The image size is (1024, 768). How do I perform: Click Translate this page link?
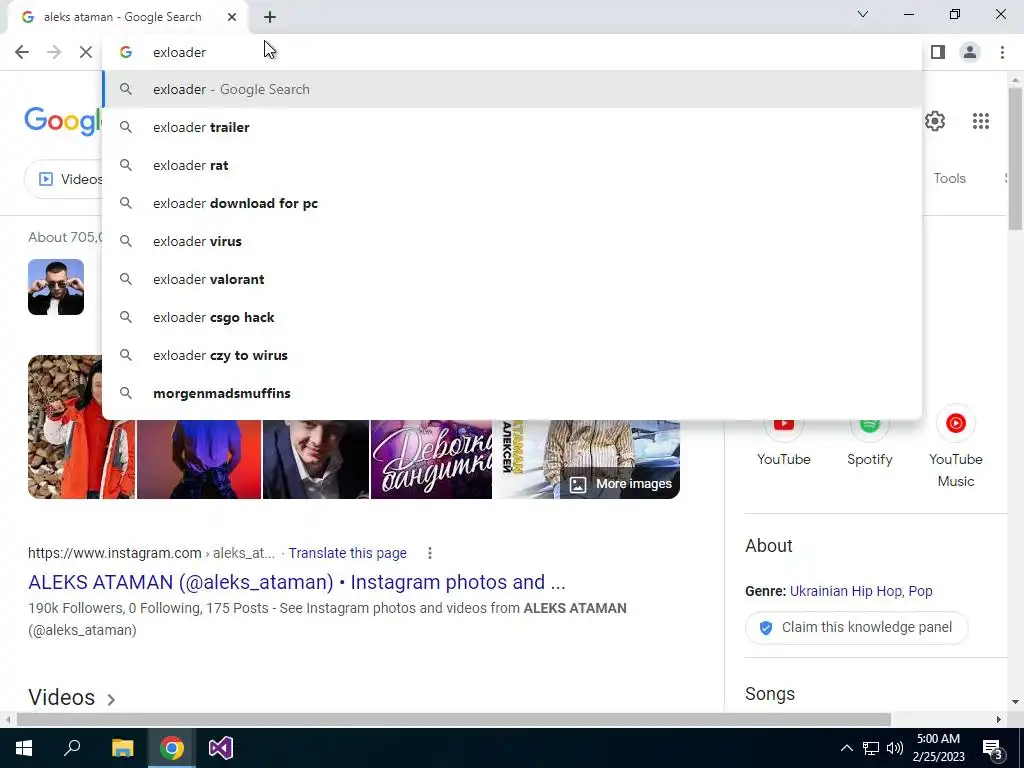click(347, 553)
